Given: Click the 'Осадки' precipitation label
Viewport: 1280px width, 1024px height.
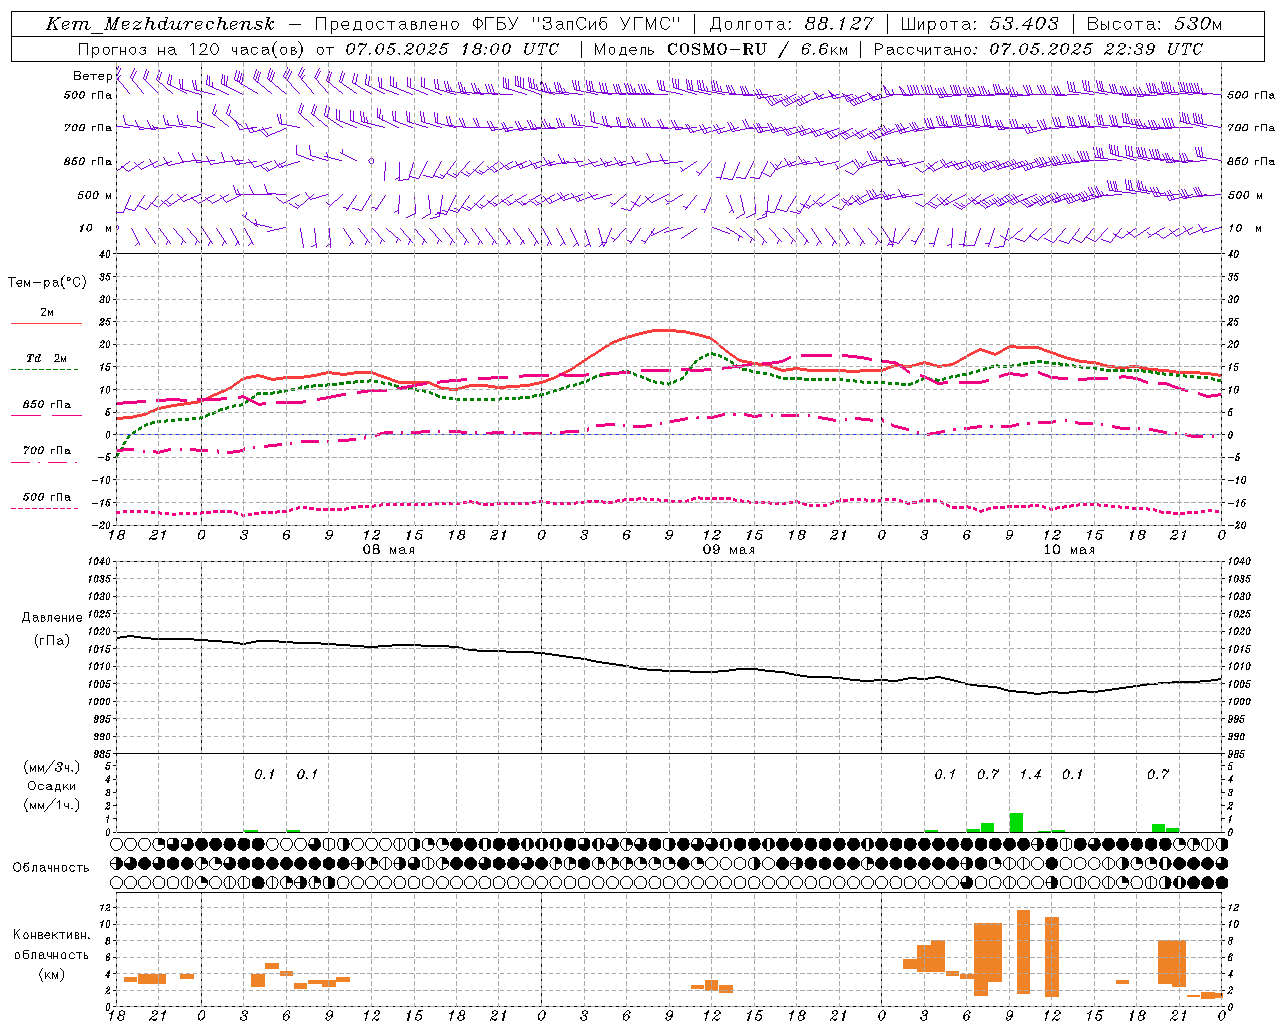Looking at the screenshot, I should tap(52, 786).
